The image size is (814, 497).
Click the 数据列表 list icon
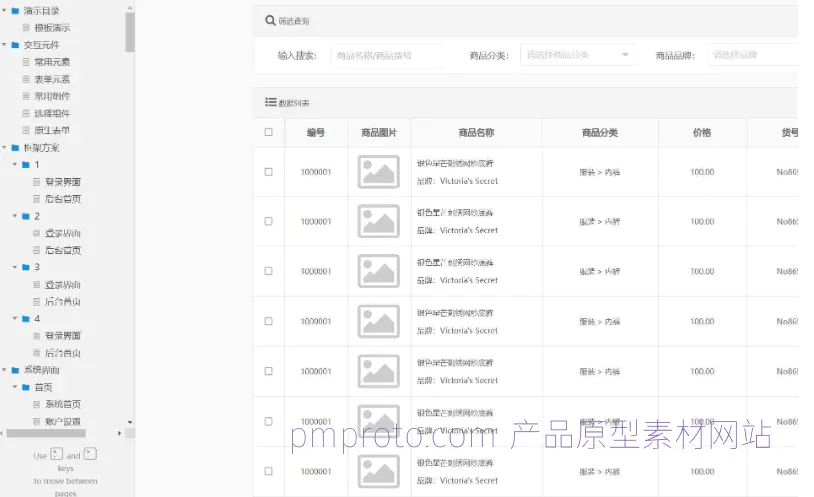coord(270,102)
